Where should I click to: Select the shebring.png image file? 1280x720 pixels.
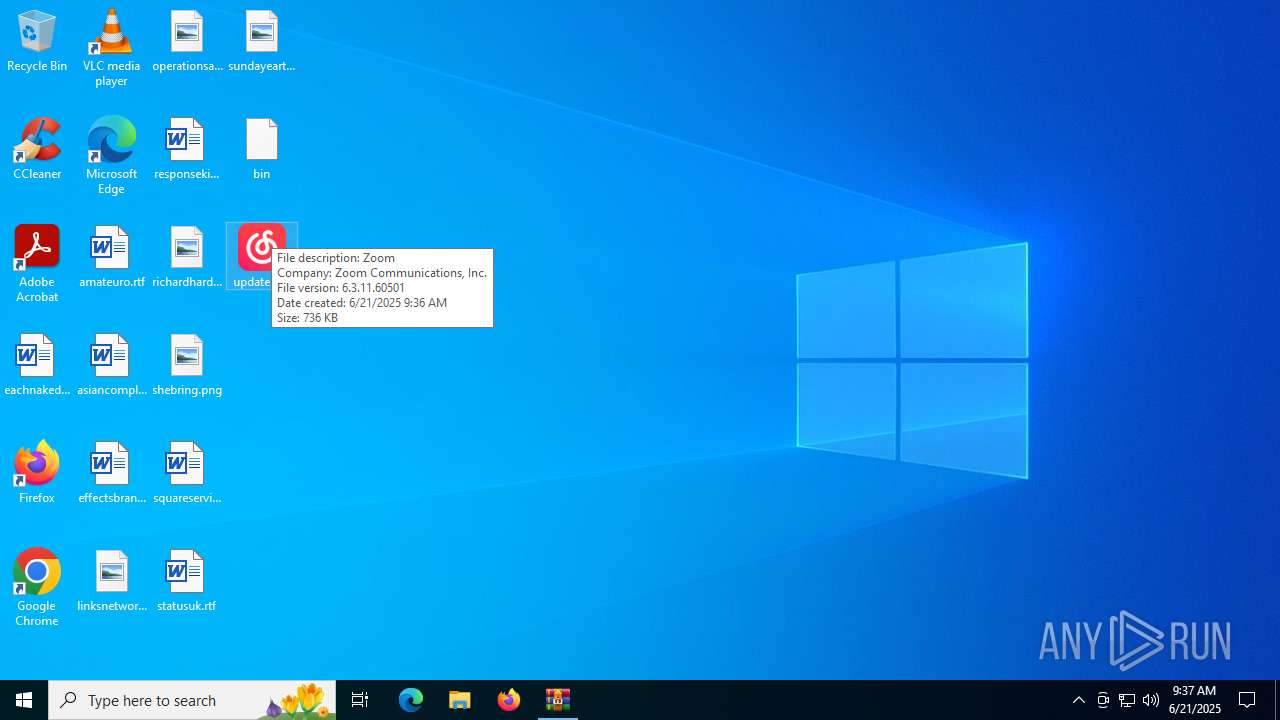(x=187, y=366)
